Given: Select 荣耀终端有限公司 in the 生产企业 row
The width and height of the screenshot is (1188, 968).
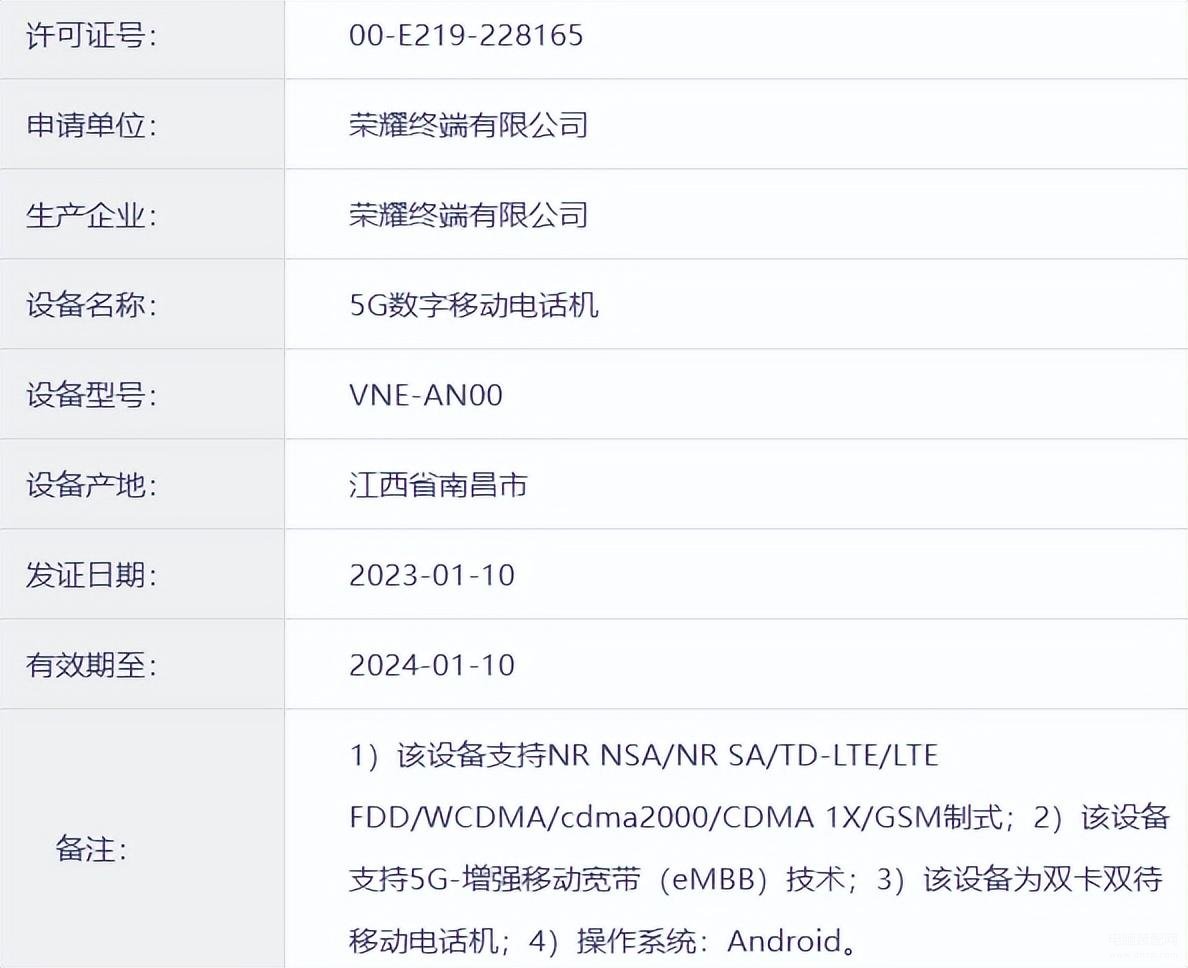Looking at the screenshot, I should point(468,215).
